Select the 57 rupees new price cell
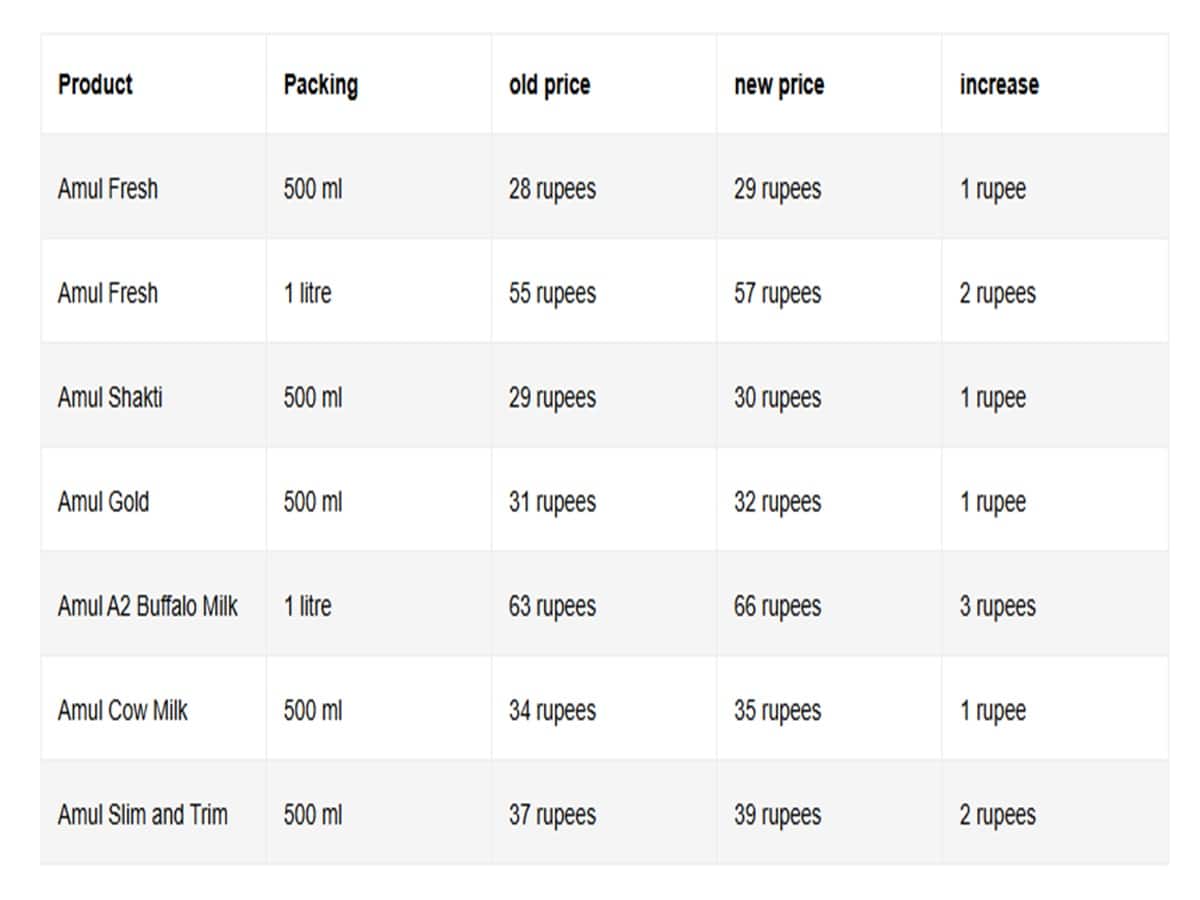 click(829, 293)
